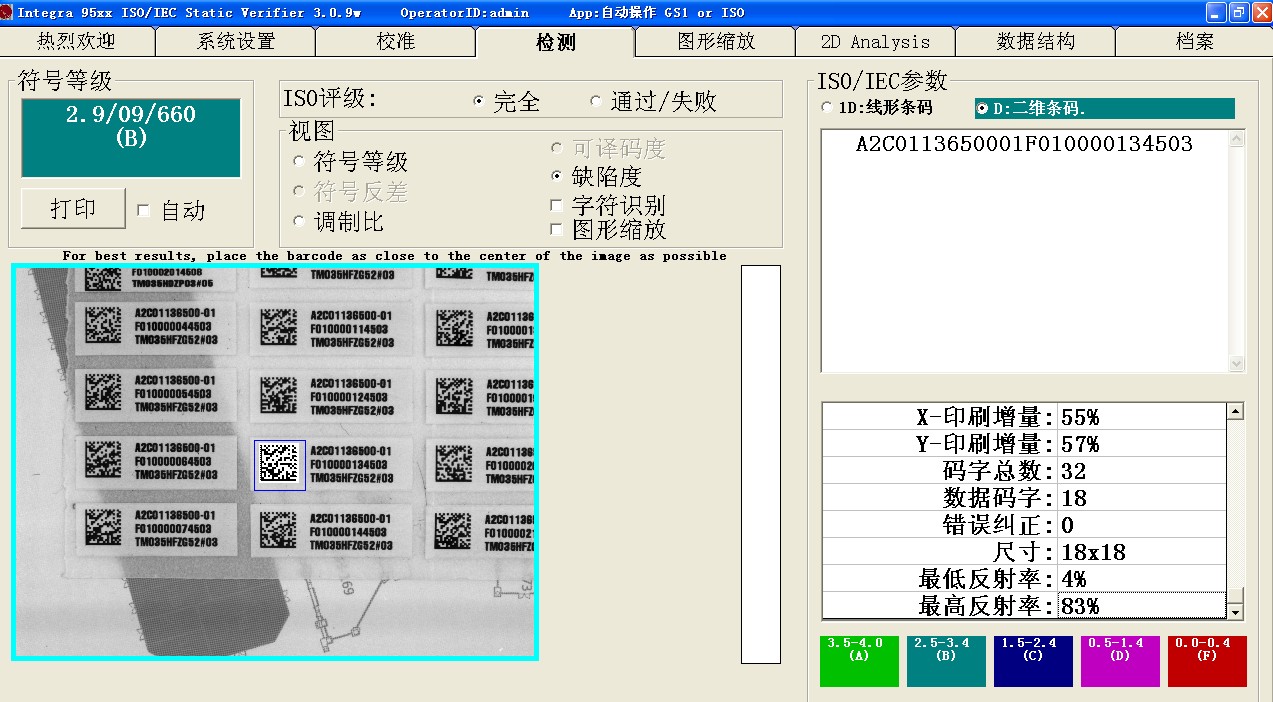The image size is (1273, 702).
Task: Click the scroll up arrow of parameter table
Action: point(1236,412)
